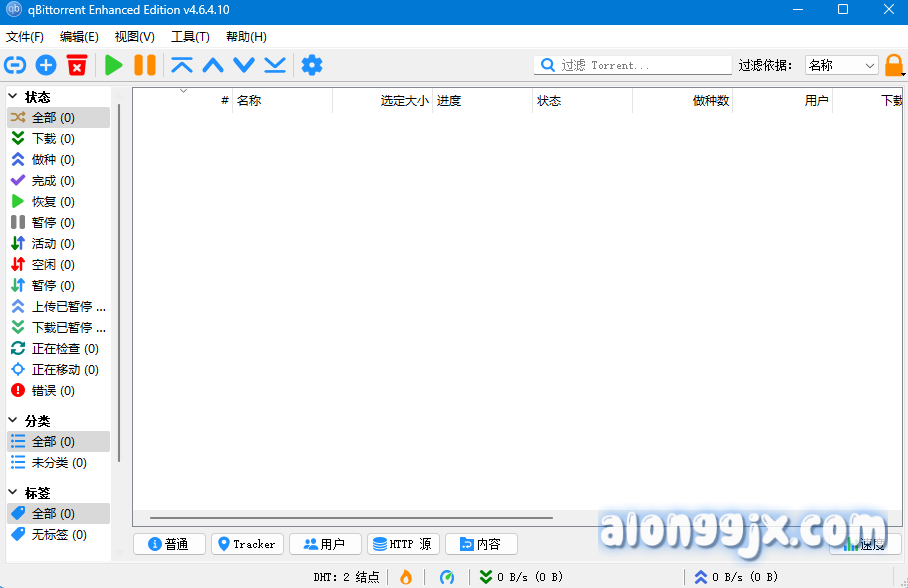Open options via blue gear icon

pos(312,65)
